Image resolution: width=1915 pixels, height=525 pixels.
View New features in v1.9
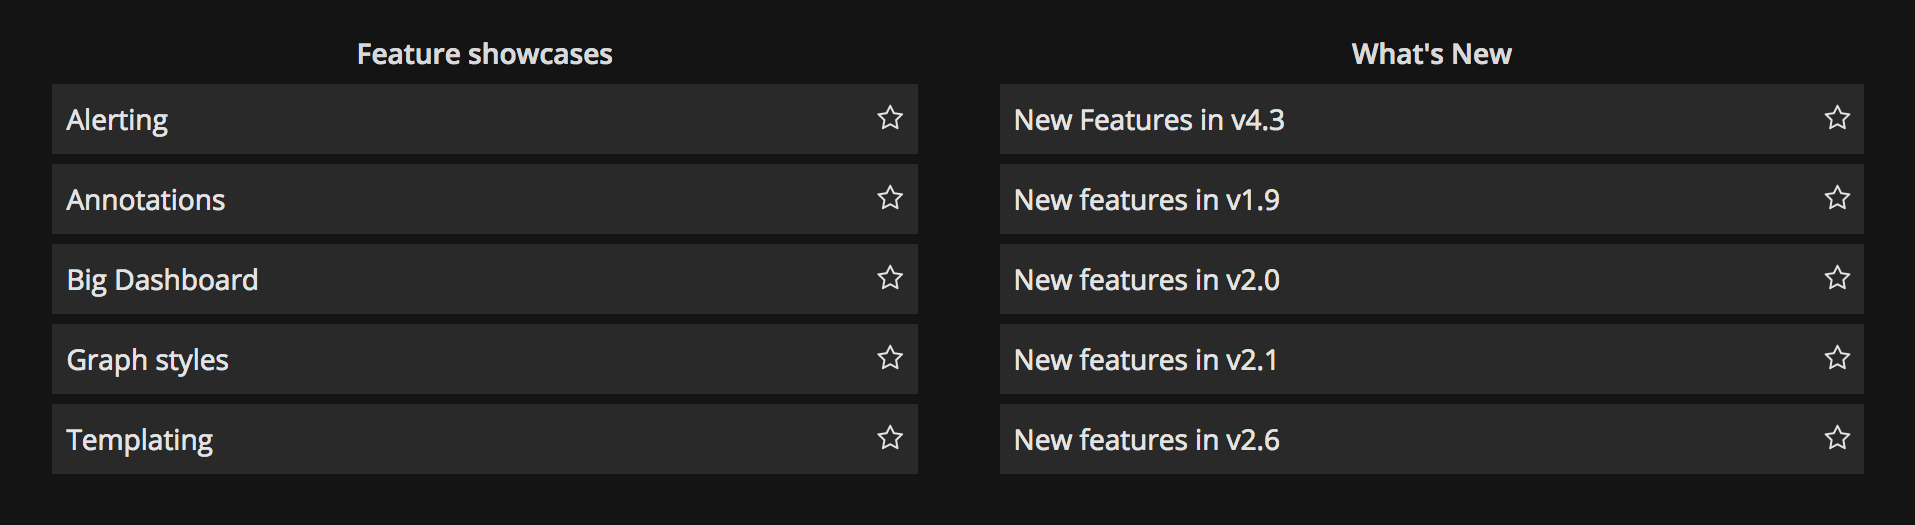[1147, 200]
